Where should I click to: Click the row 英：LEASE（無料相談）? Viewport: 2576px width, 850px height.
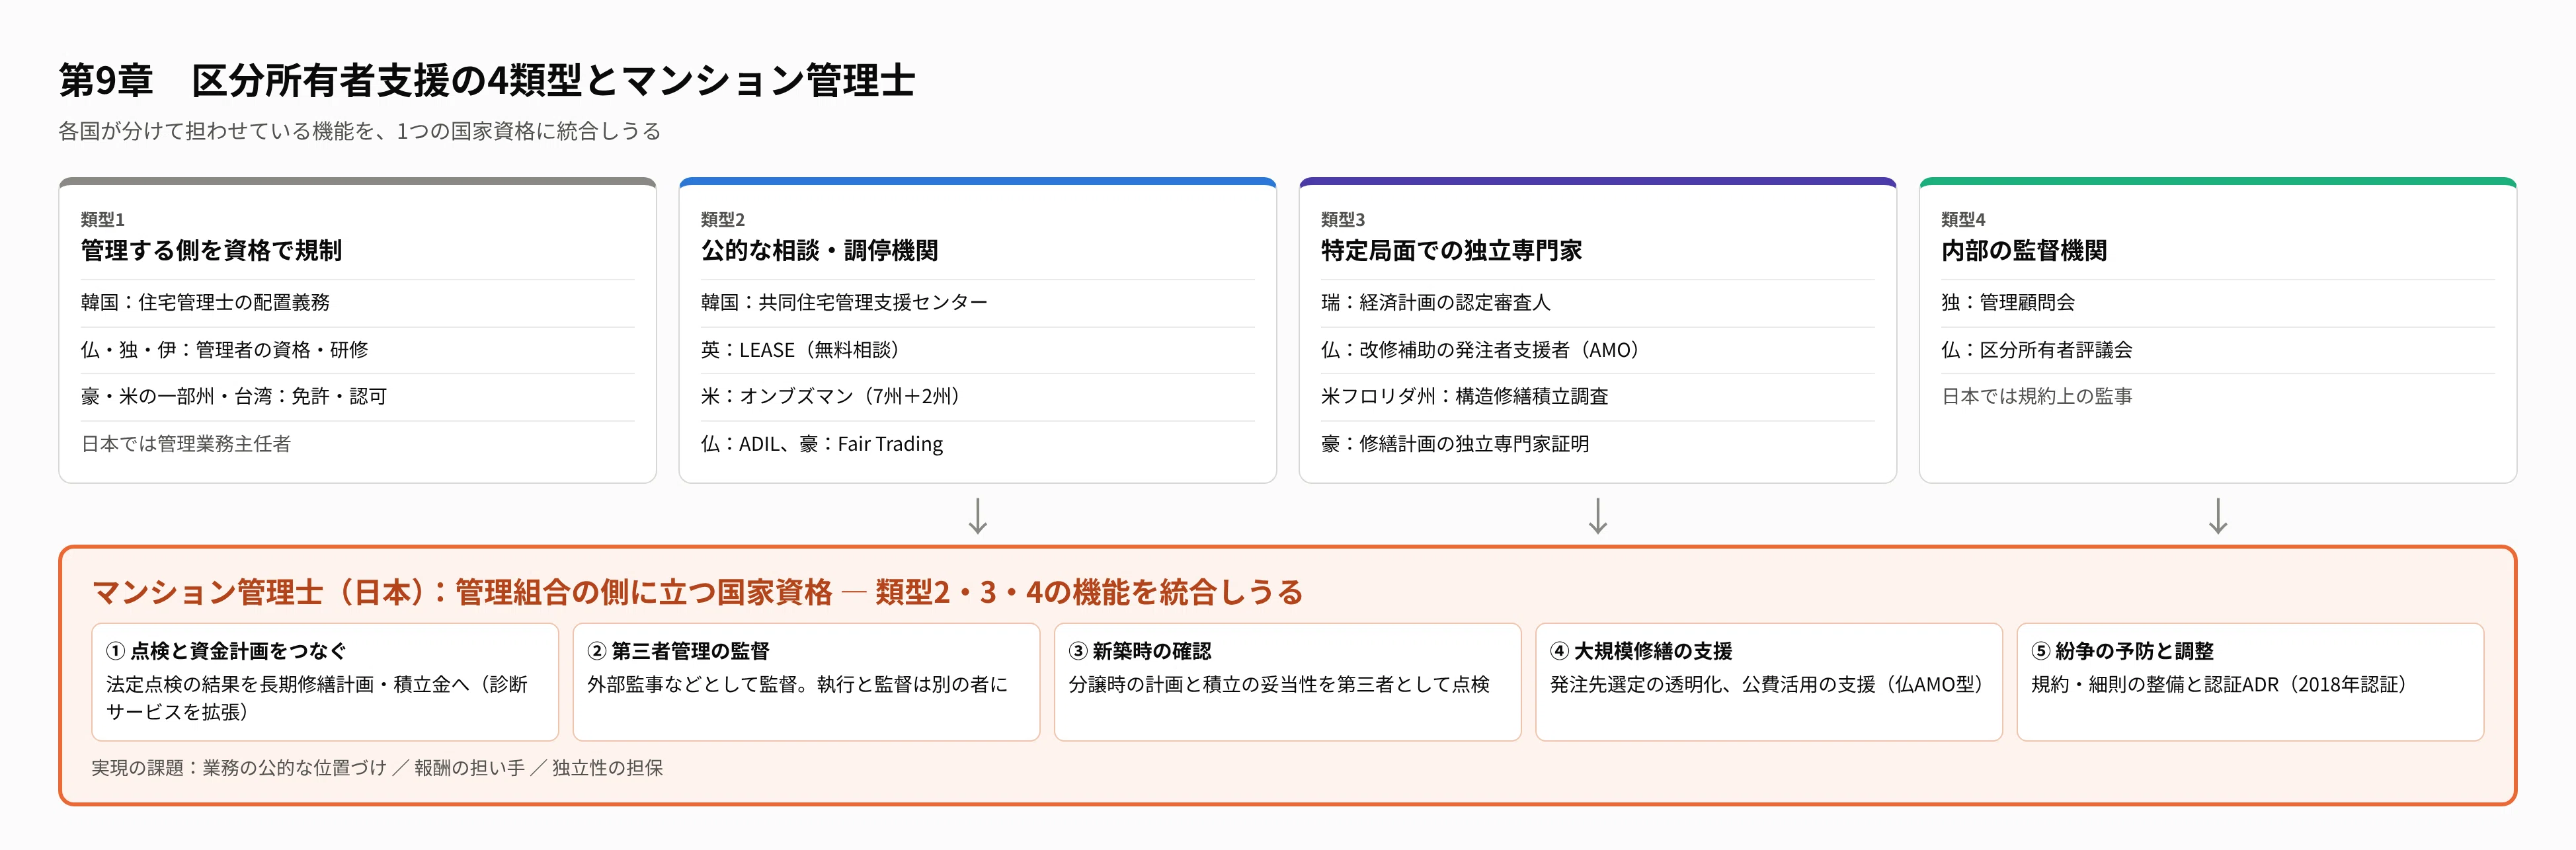click(977, 350)
